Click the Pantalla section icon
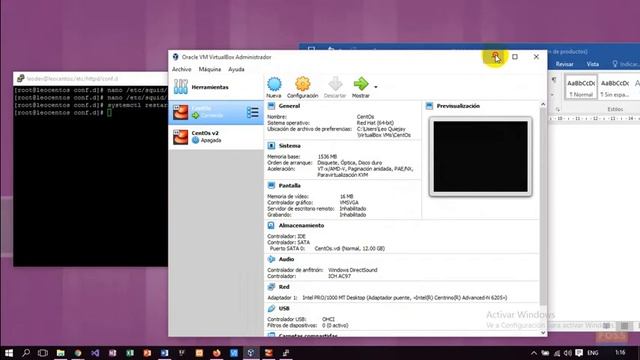The height and width of the screenshot is (360, 640). tap(271, 186)
